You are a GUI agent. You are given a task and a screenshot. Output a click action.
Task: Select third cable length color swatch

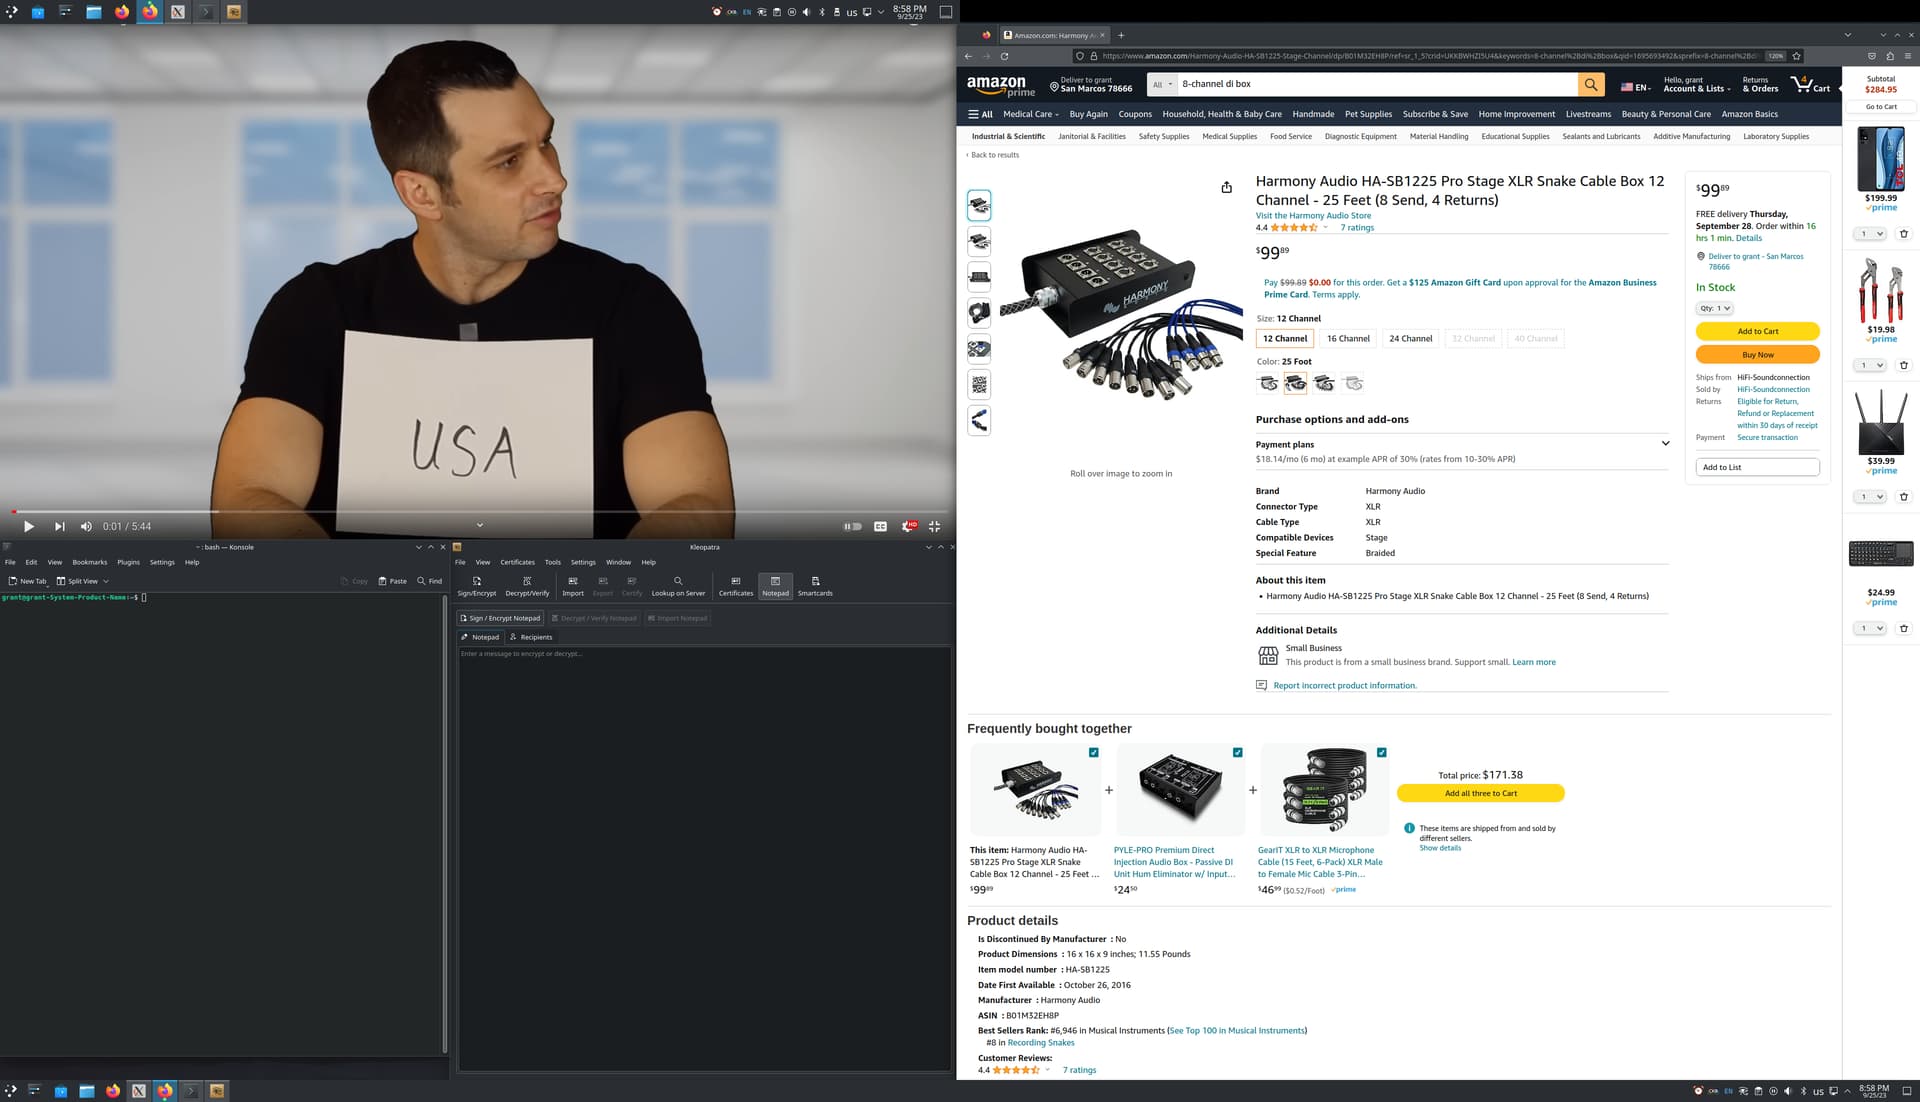1324,383
